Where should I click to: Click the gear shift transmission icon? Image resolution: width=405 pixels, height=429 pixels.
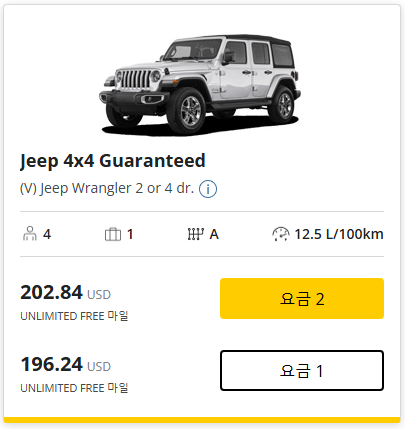(195, 234)
